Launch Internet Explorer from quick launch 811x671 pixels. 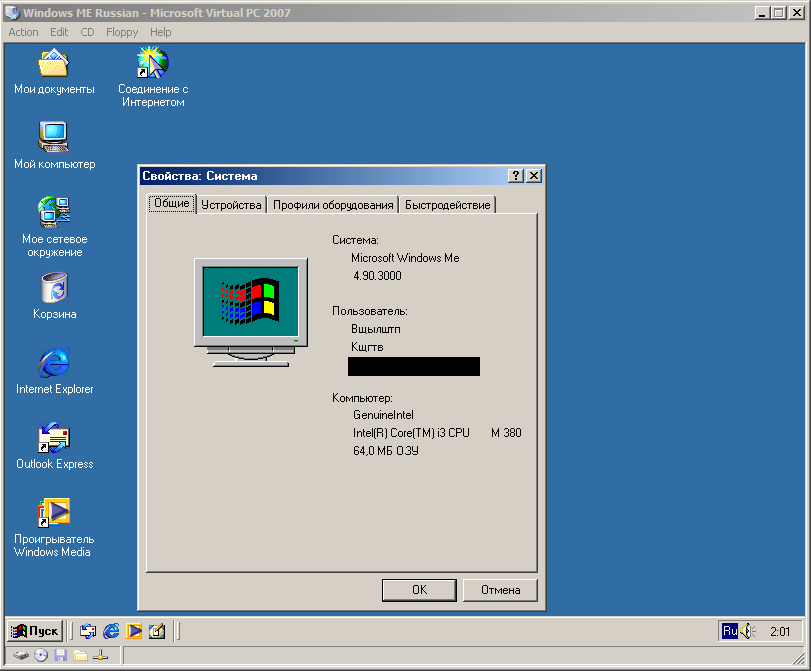[111, 631]
